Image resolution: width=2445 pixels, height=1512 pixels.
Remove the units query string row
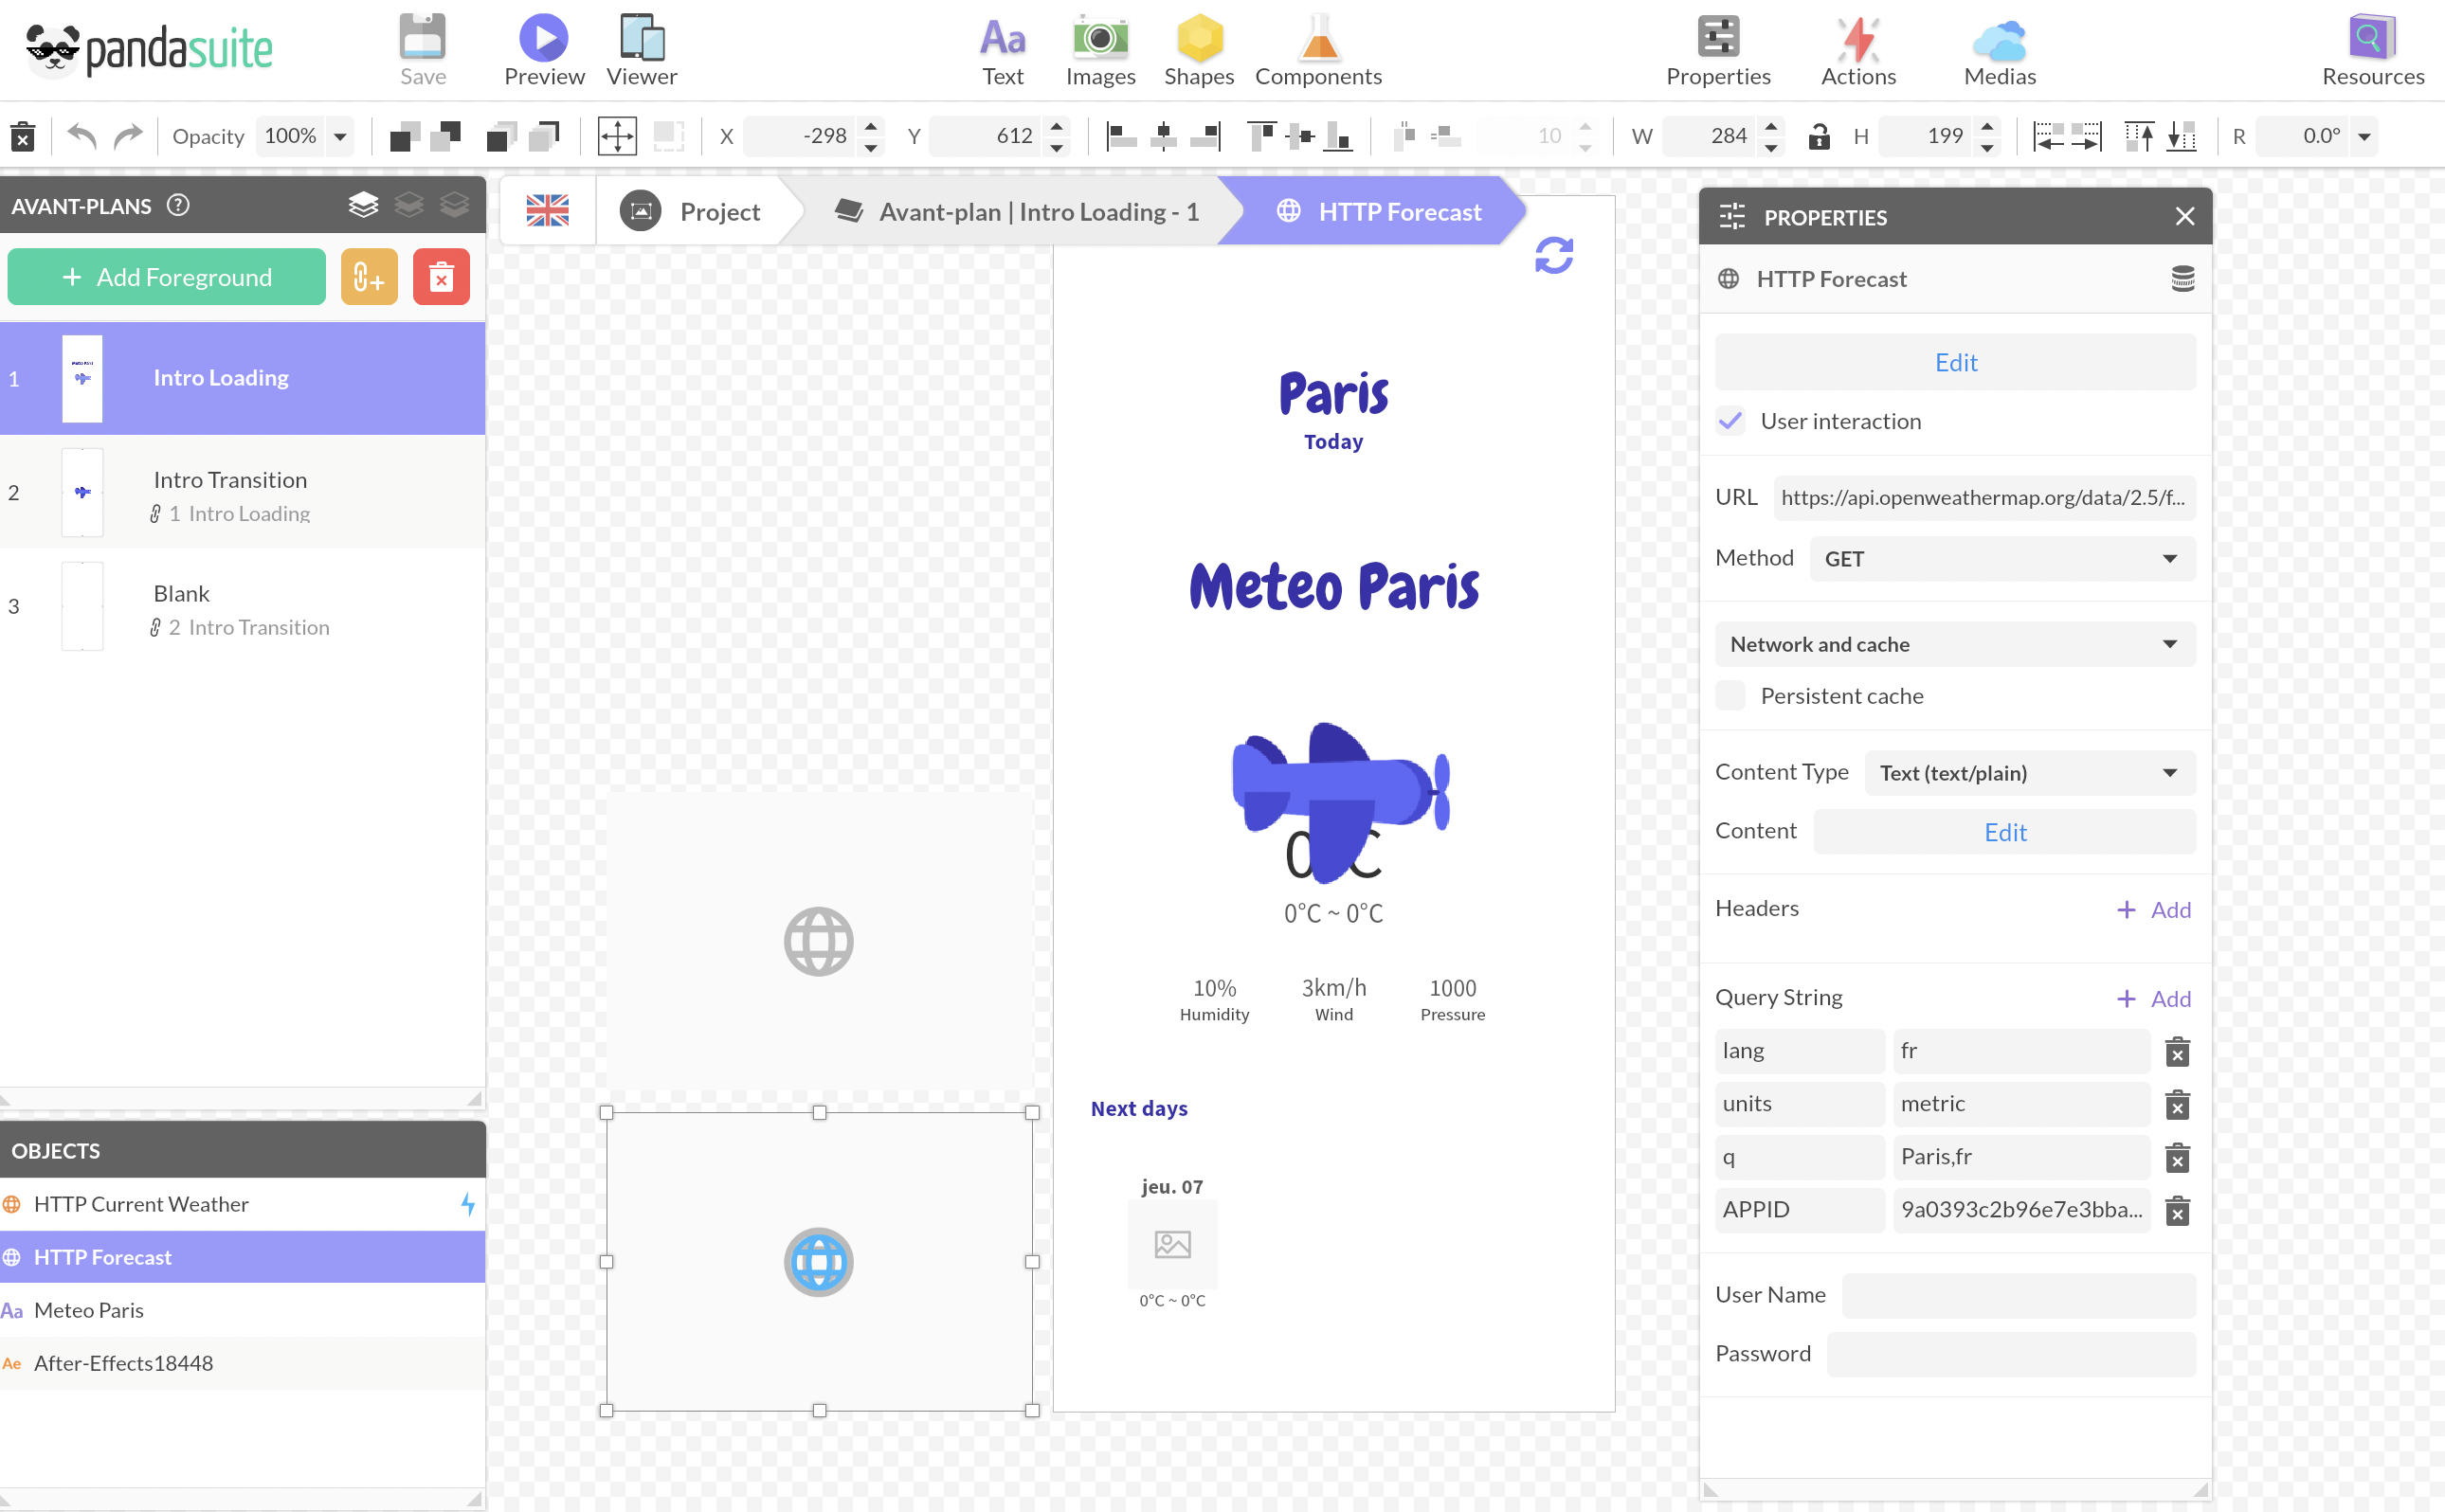tap(2177, 1105)
